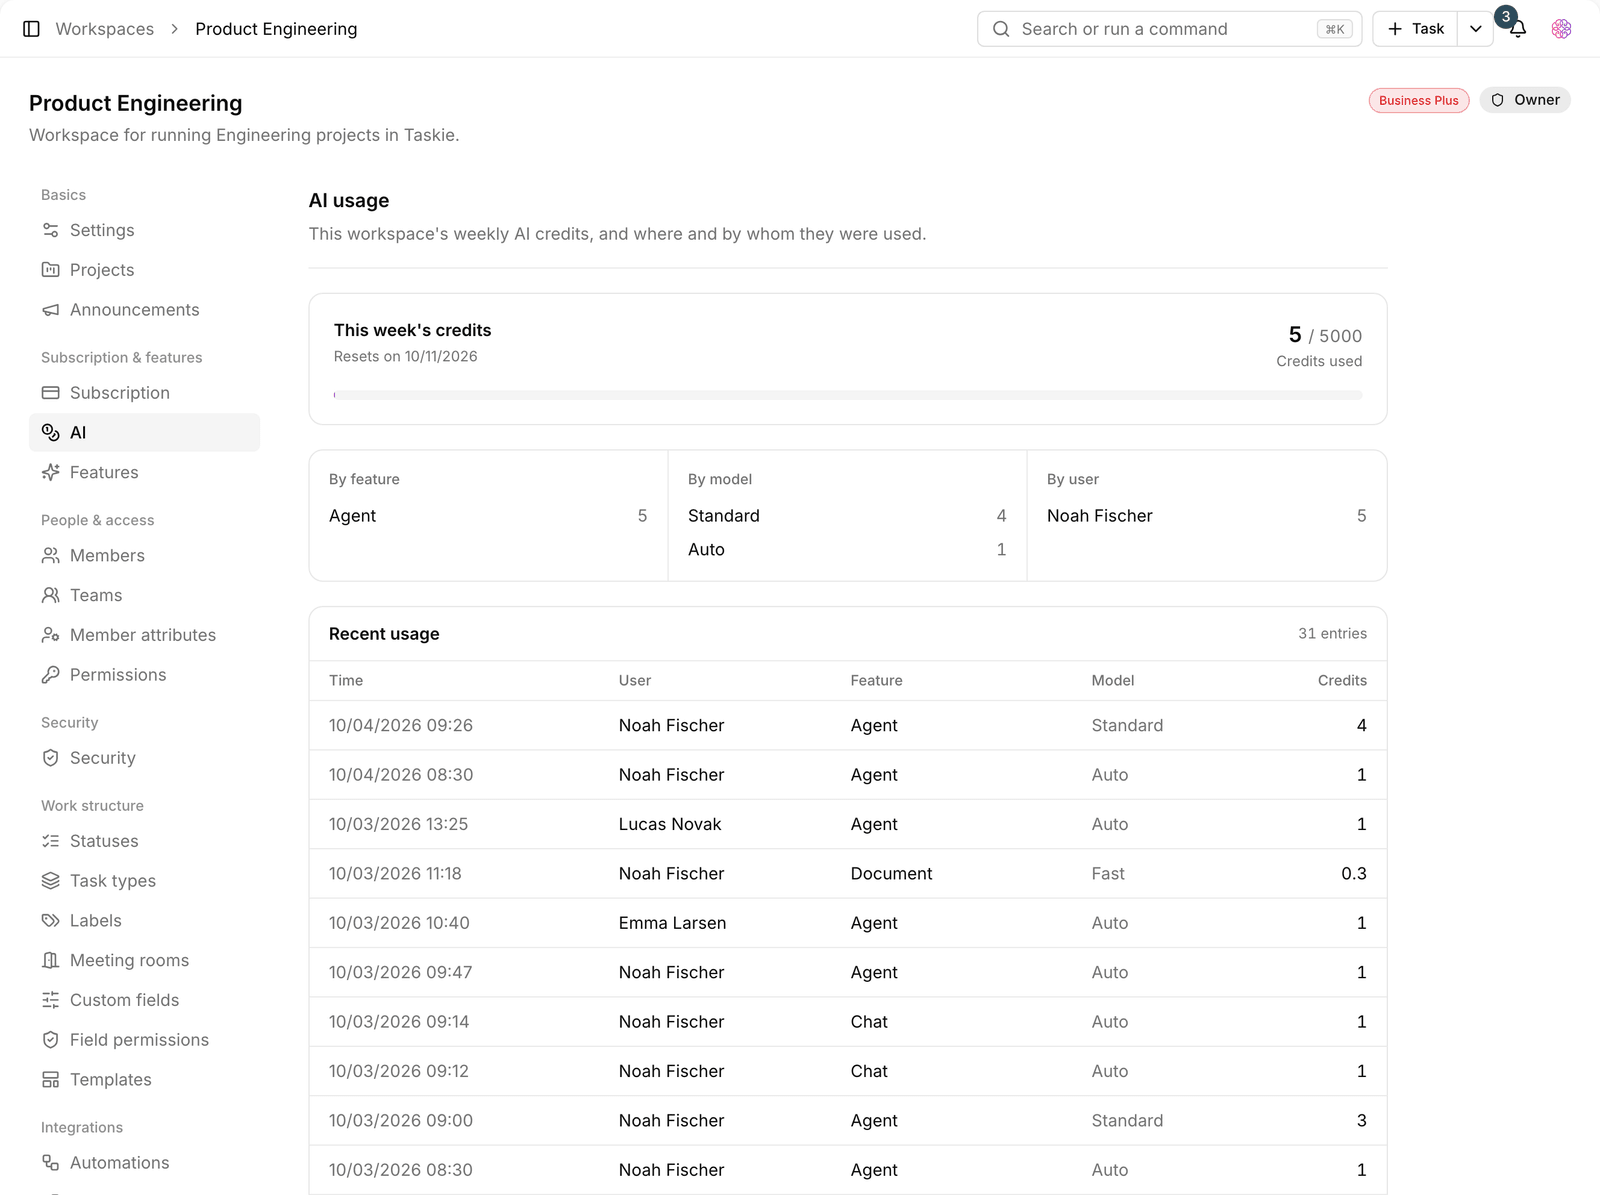
Task: Click Lucas Novak in recent usage
Action: tap(670, 824)
